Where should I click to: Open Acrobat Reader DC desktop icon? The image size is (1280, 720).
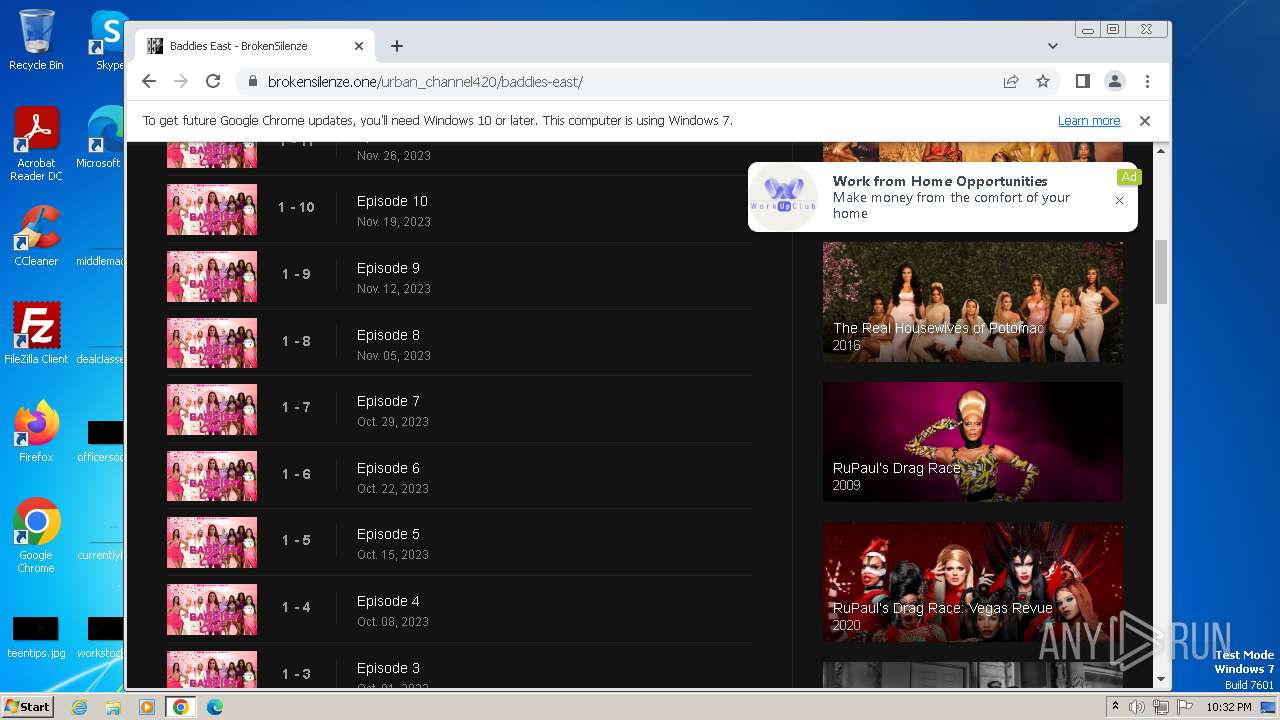[36, 145]
